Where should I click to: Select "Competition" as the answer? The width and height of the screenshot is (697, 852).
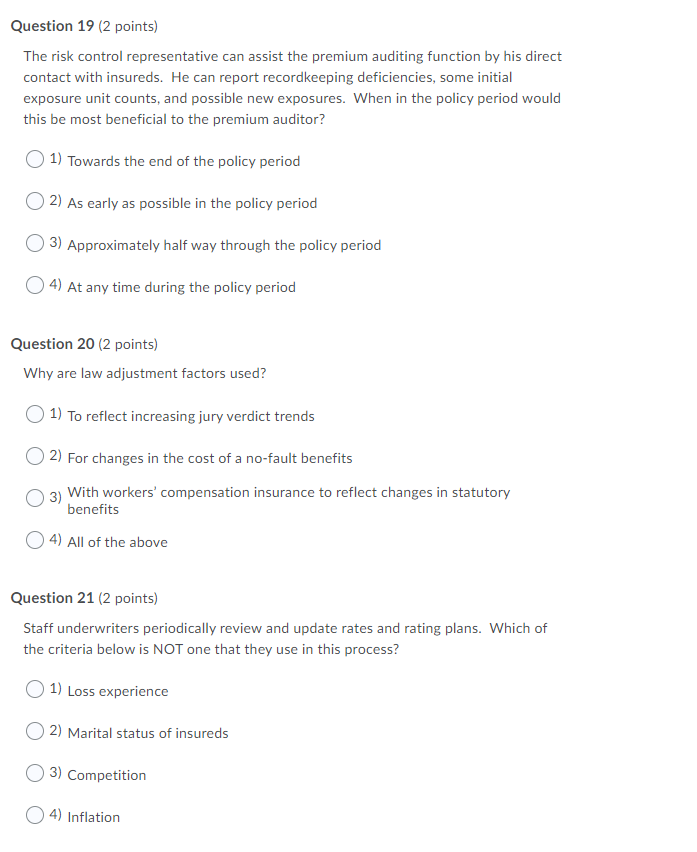33,773
